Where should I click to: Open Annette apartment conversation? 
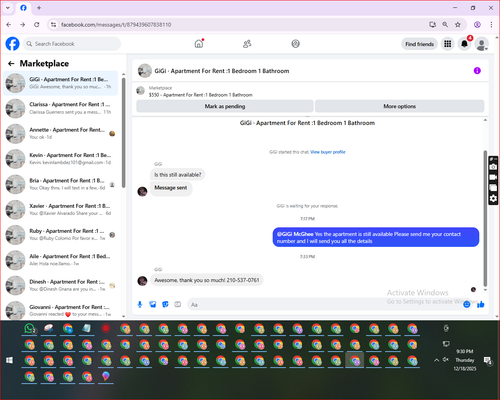pos(60,133)
